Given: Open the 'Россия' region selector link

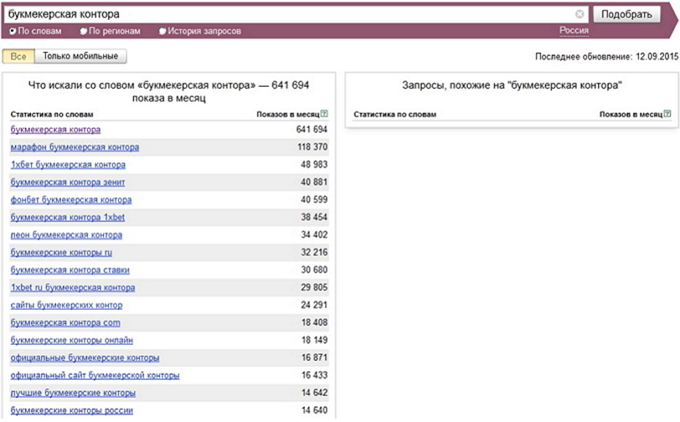Looking at the screenshot, I should [x=574, y=31].
